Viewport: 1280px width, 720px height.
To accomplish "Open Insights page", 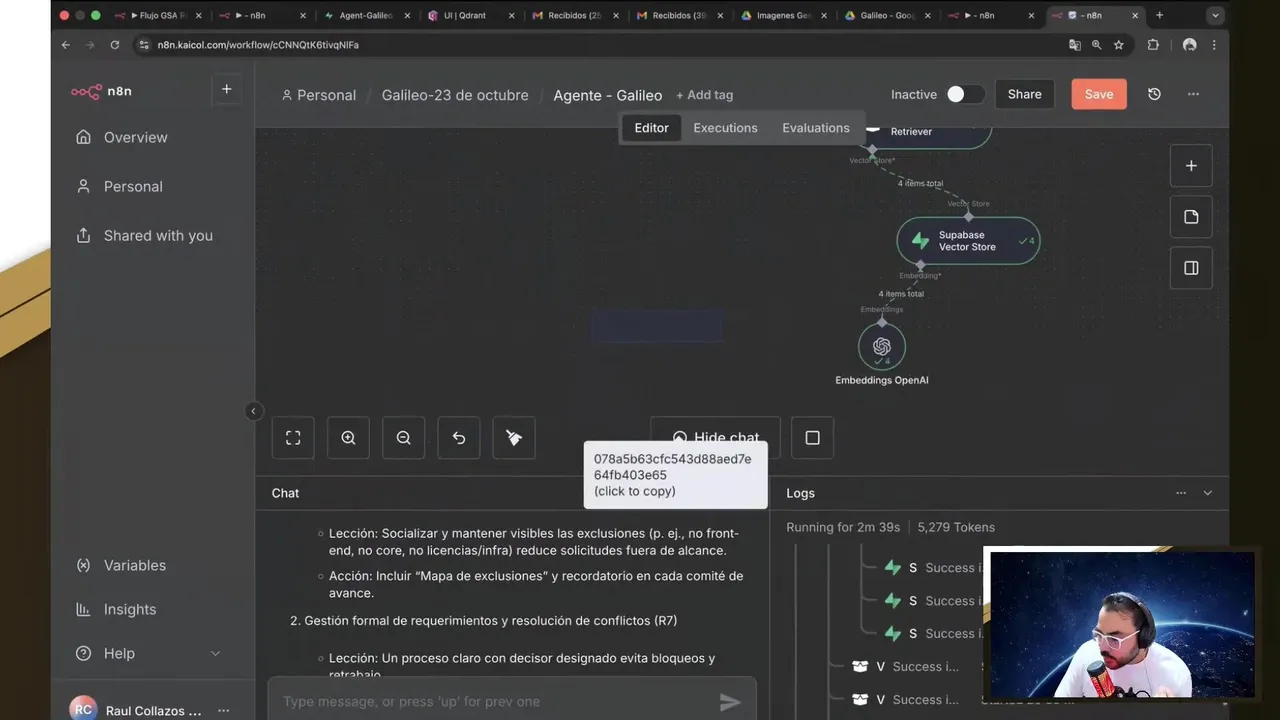I will pyautogui.click(x=130, y=609).
